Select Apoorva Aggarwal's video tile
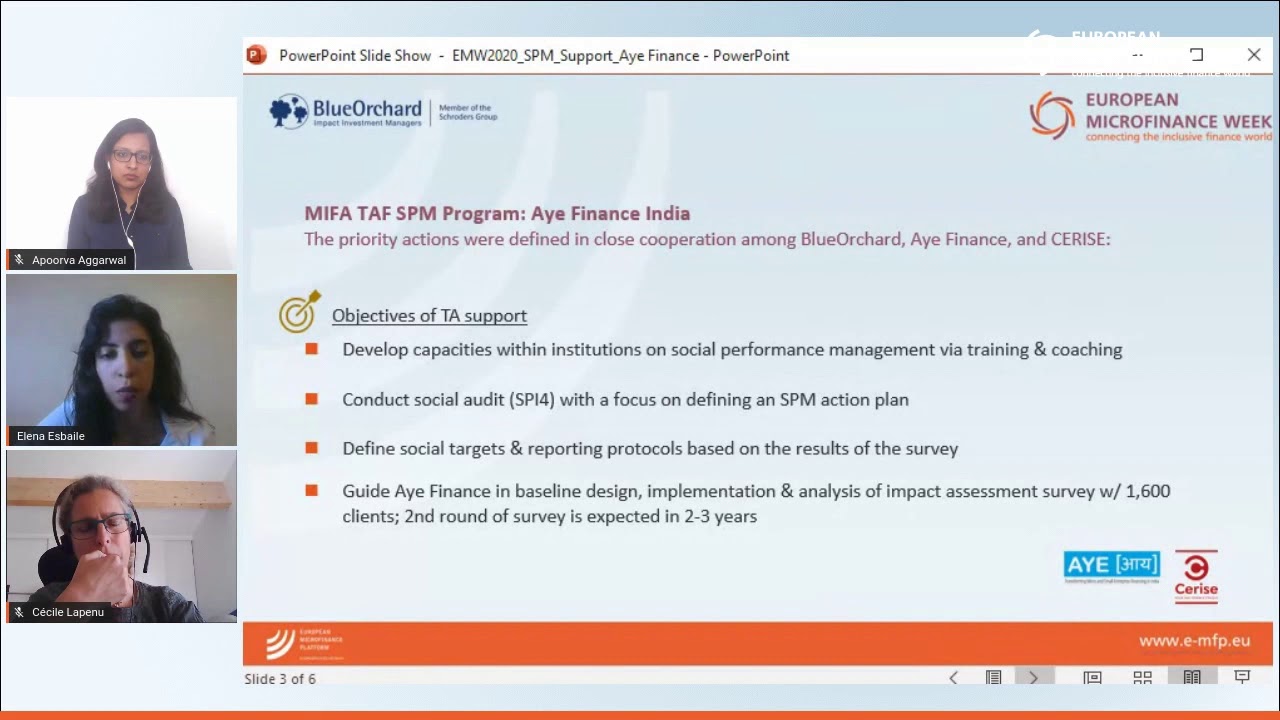 pos(121,183)
